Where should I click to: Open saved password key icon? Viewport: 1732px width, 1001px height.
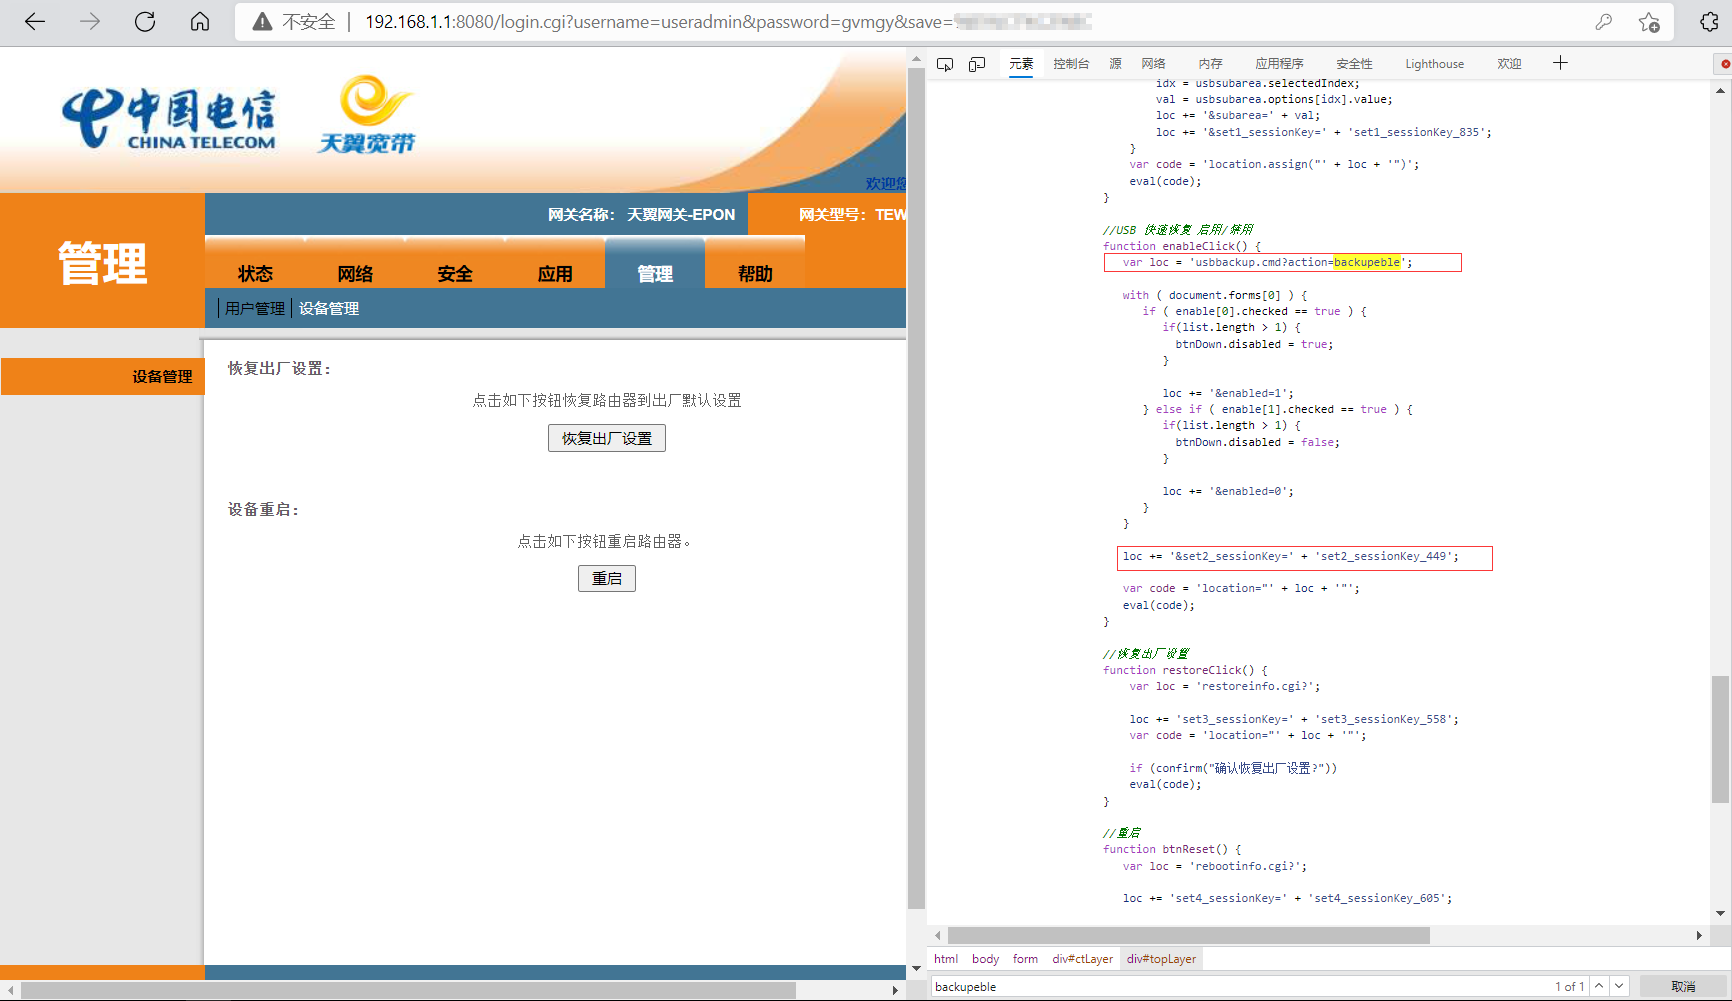tap(1603, 22)
